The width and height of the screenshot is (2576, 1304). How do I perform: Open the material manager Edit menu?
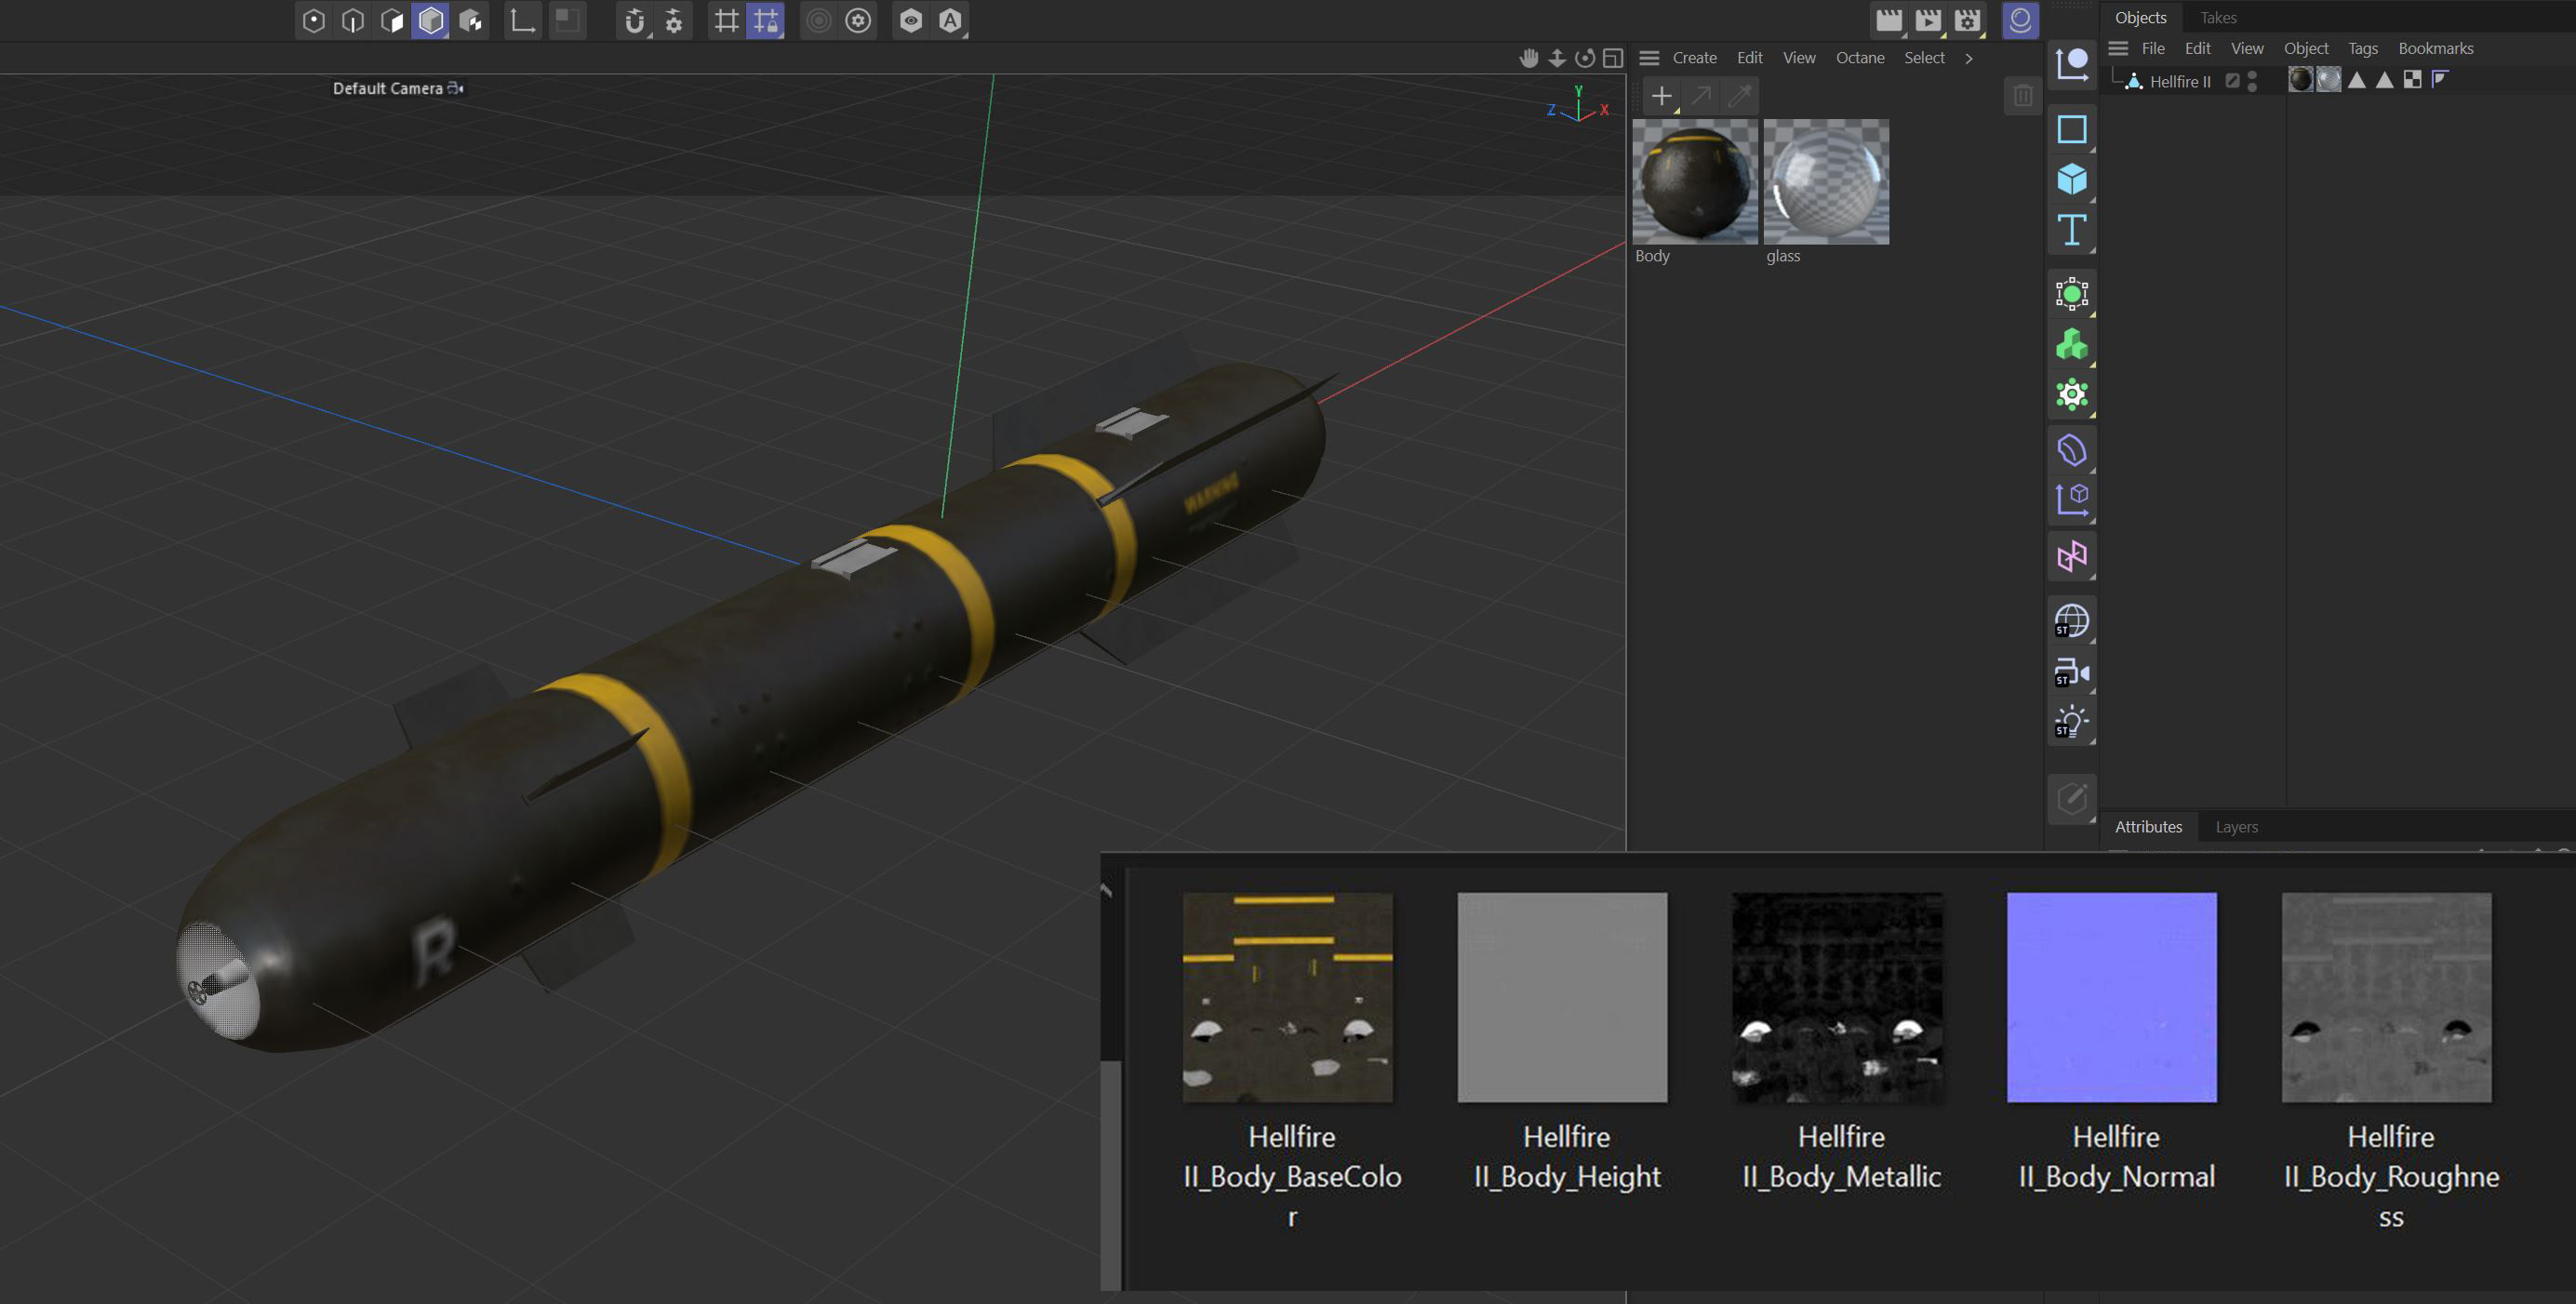click(1750, 58)
